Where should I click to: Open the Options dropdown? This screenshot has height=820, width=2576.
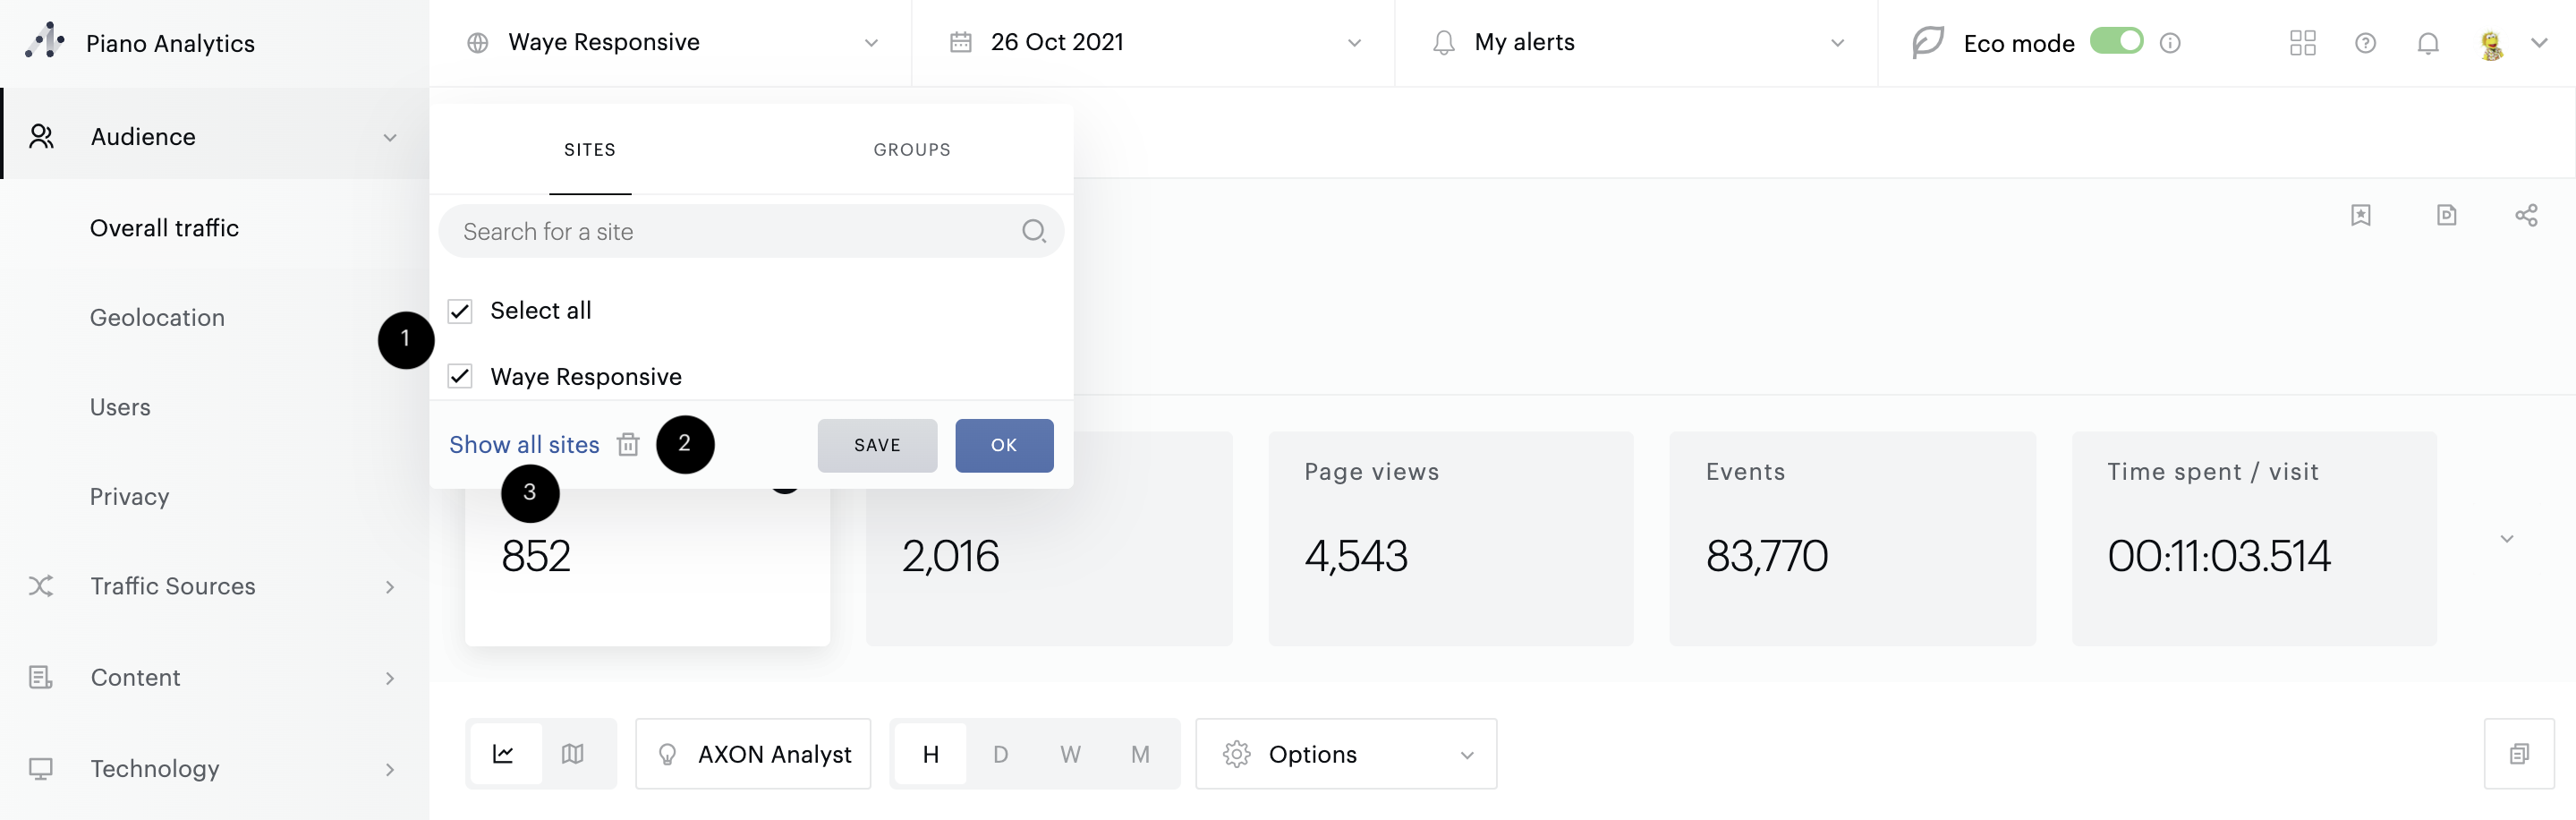tap(1345, 754)
